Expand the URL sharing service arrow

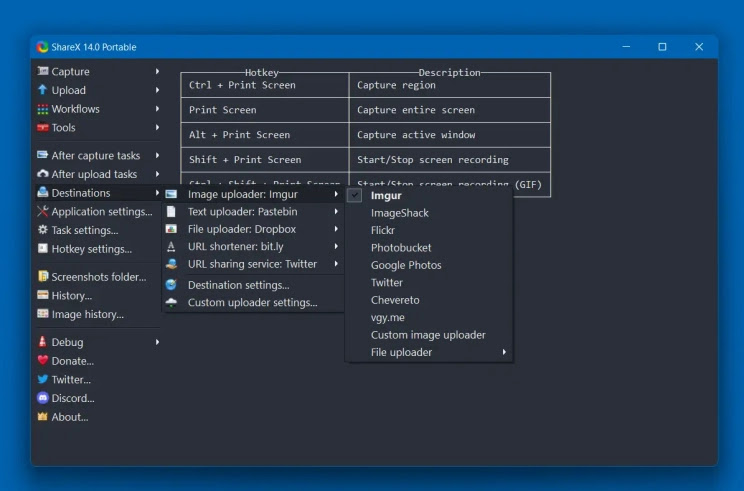click(x=336, y=264)
